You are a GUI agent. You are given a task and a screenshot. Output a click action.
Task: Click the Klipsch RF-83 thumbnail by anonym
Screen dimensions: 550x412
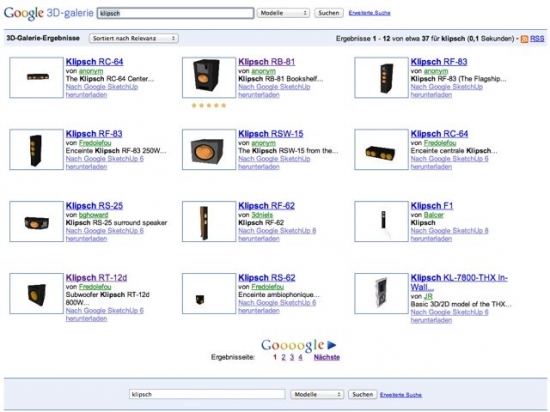[x=381, y=77]
